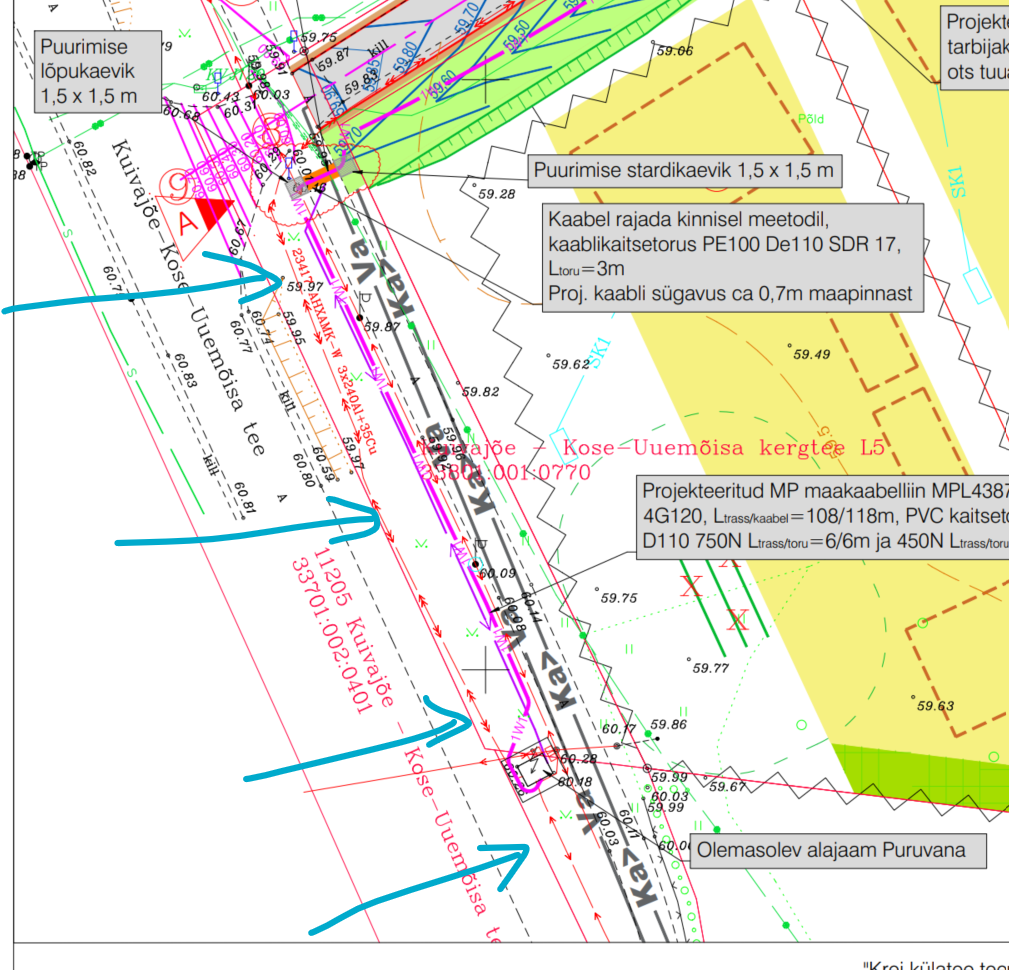Click the elevation point labeled 59.63
The image size is (1009, 970).
(x=935, y=706)
